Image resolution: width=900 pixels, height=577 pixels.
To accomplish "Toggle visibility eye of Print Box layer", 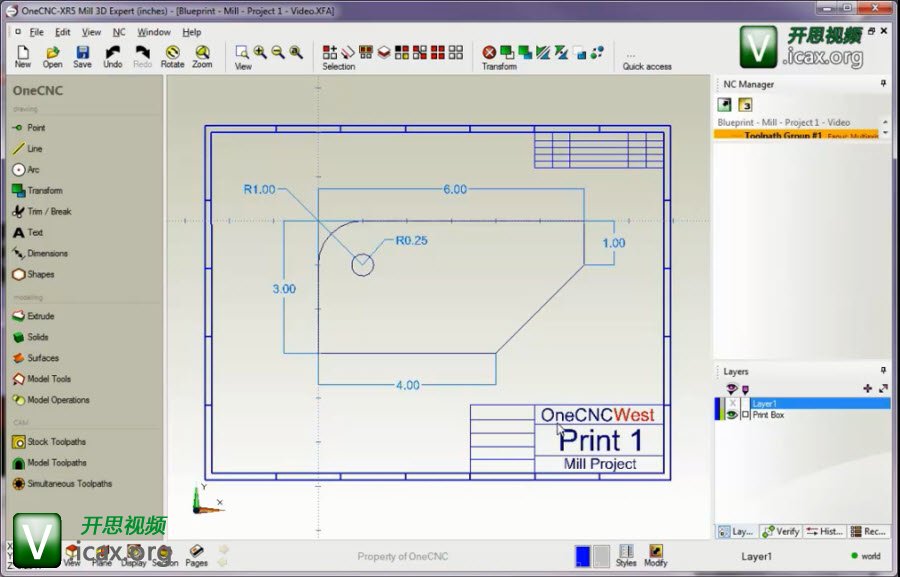I will point(732,415).
